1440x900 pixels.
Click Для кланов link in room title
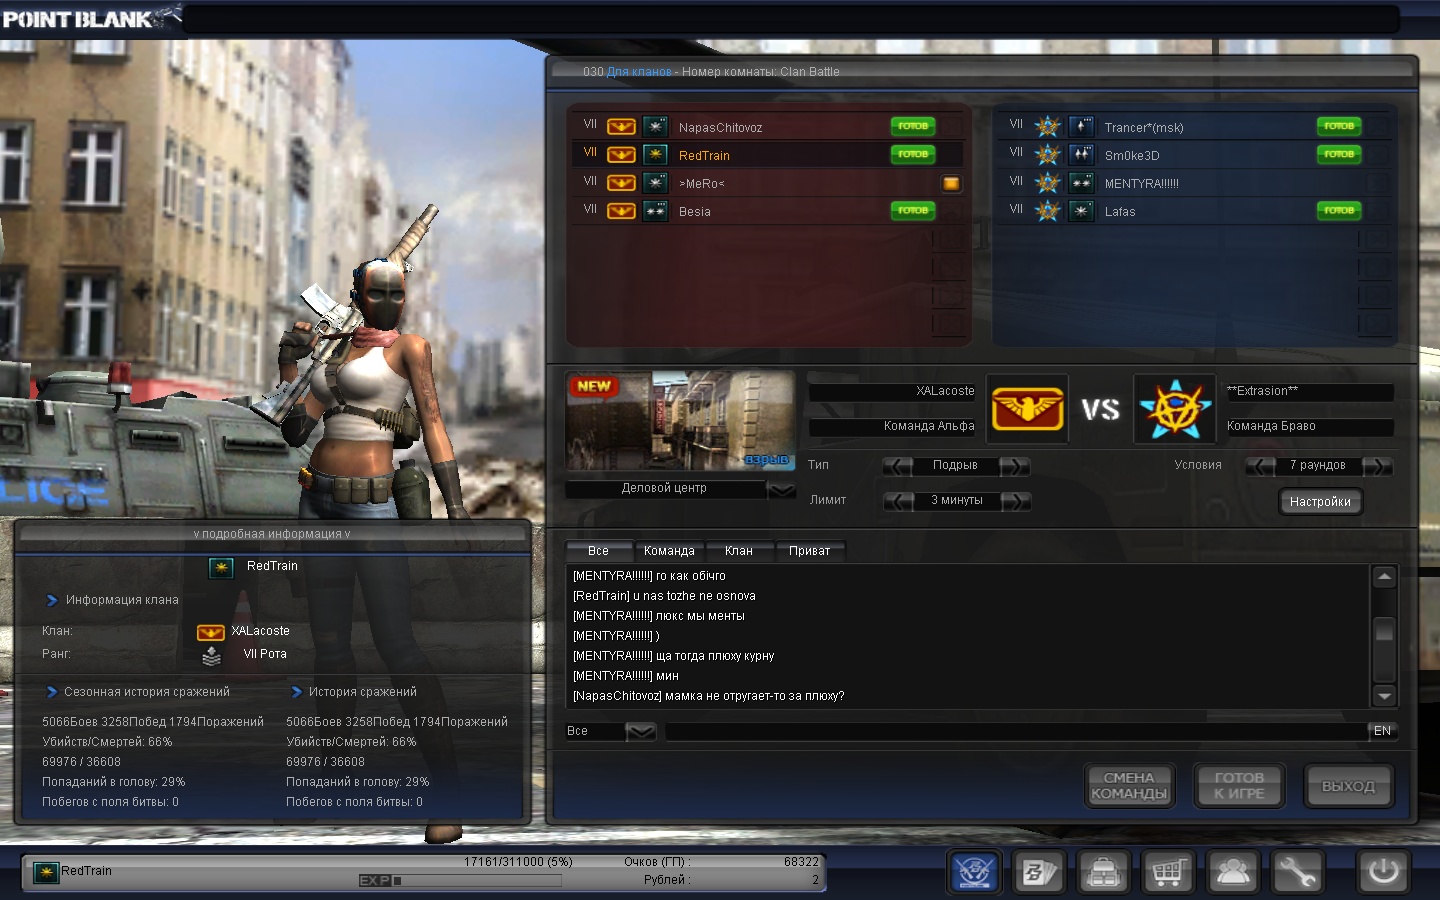(x=639, y=72)
